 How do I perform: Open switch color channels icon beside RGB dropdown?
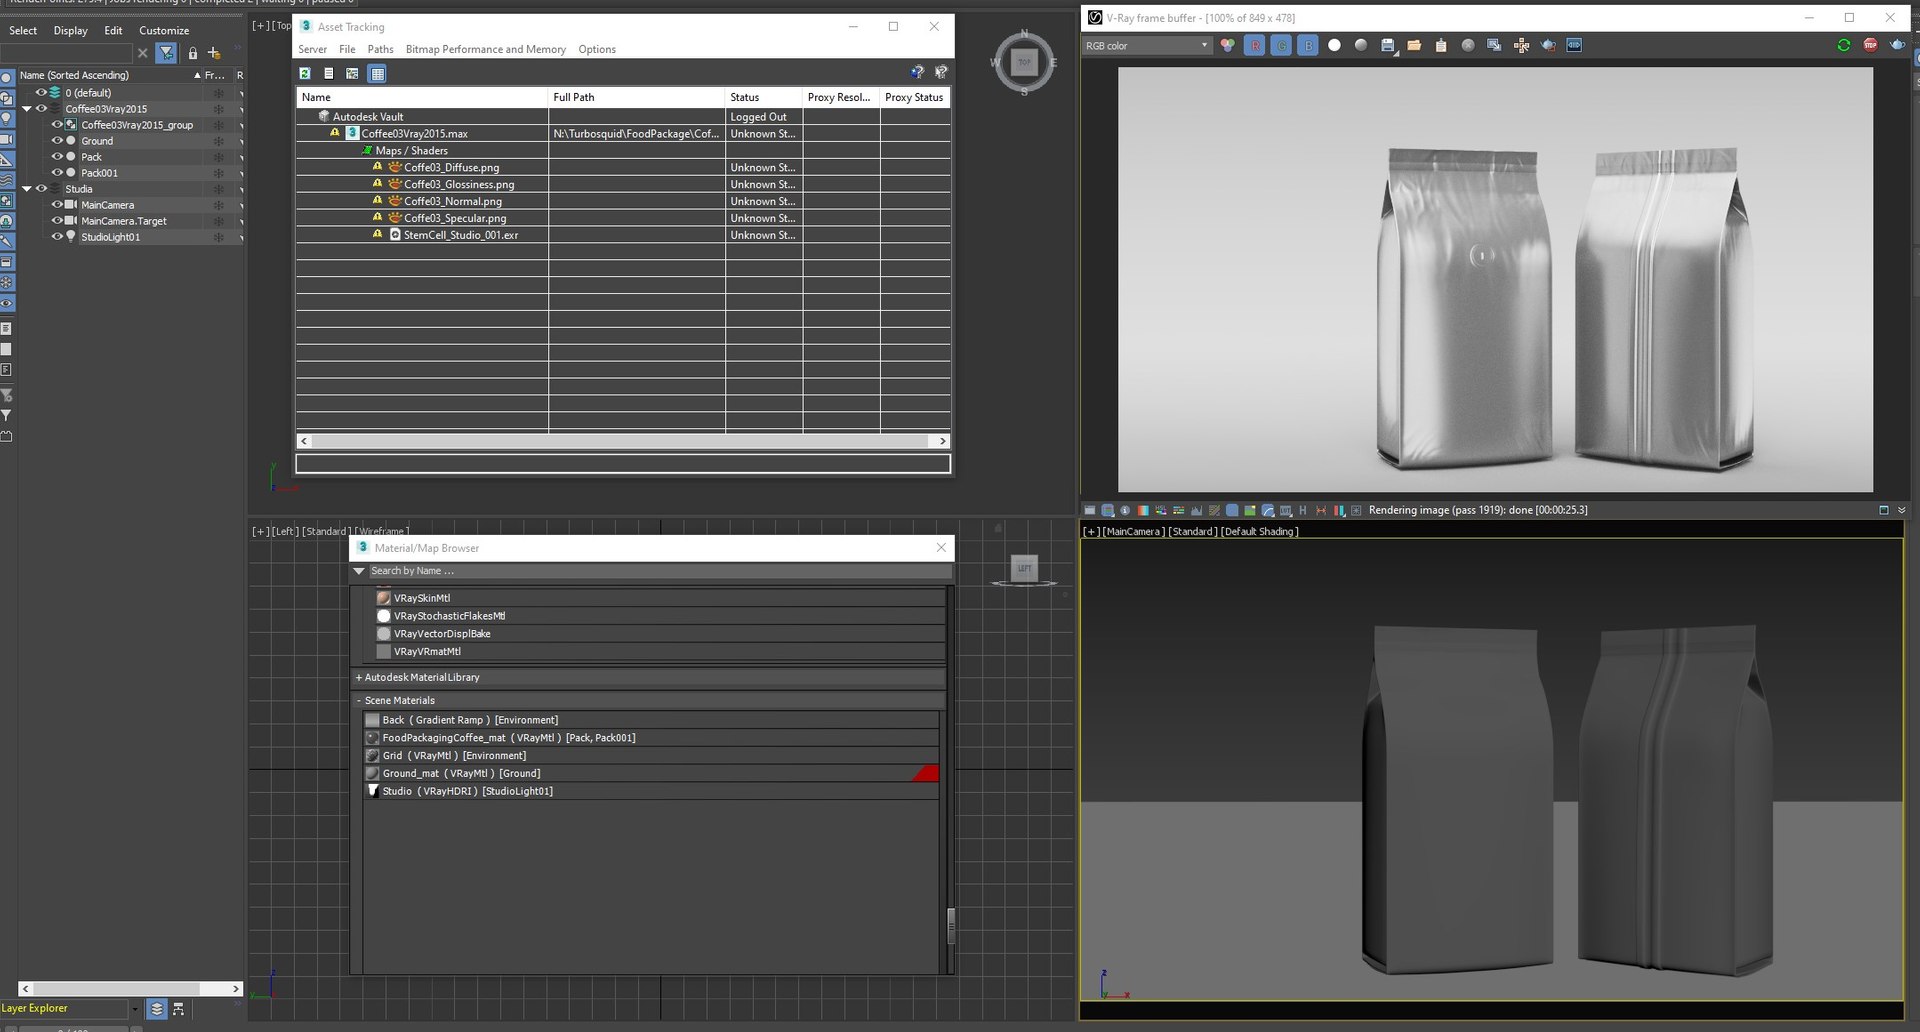click(1227, 45)
